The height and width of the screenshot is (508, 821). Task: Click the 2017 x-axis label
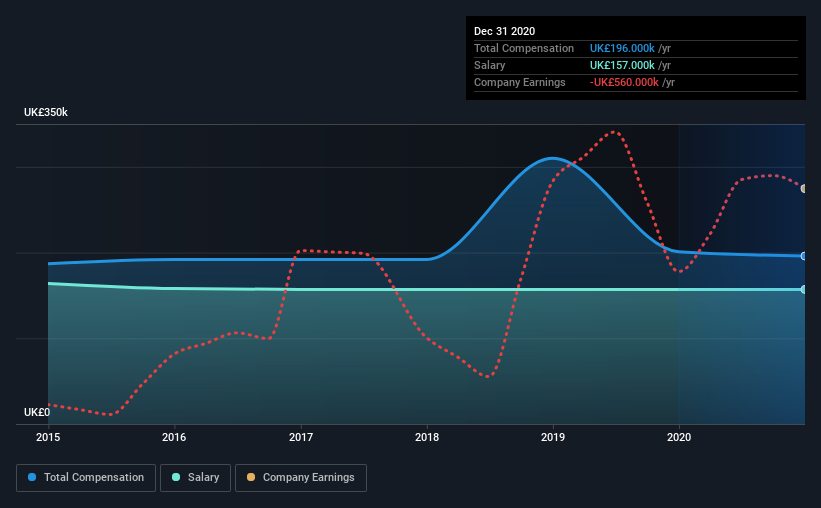pyautogui.click(x=301, y=437)
